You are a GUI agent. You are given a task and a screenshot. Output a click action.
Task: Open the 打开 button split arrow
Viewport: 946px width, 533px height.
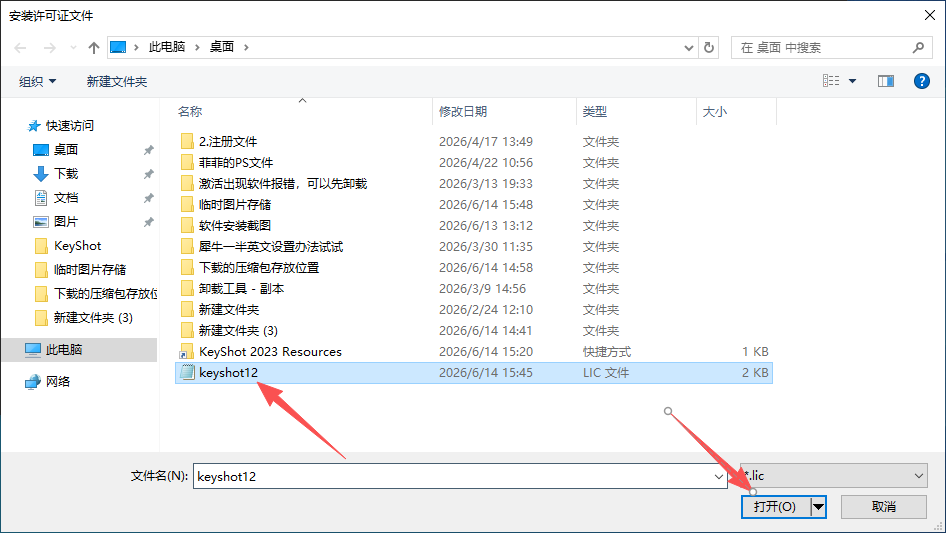(818, 507)
